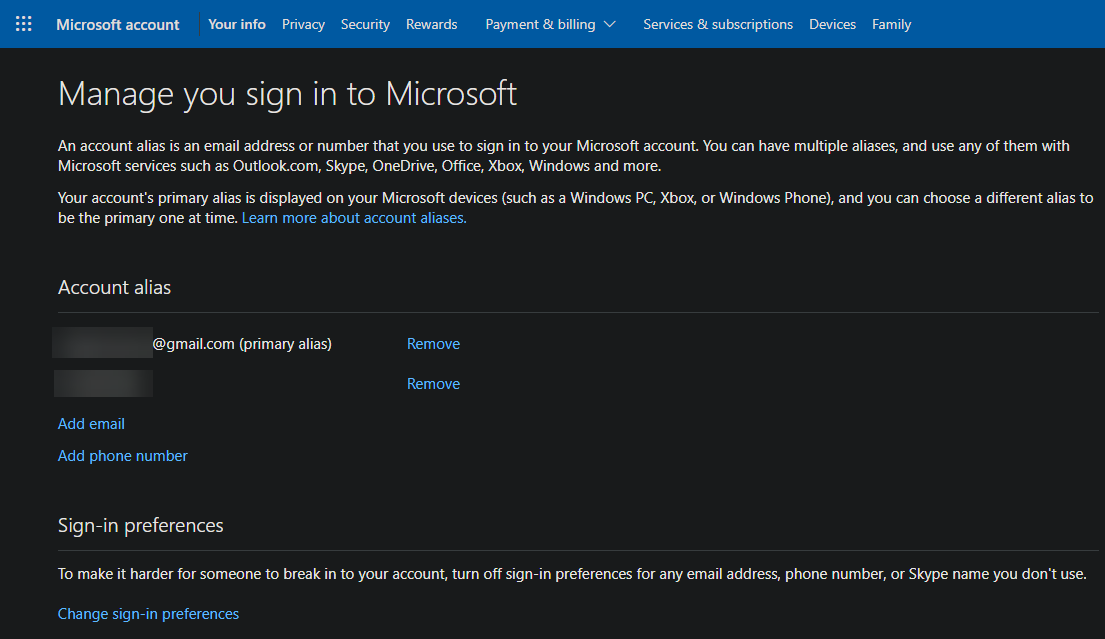Open the Rewards section

(431, 24)
